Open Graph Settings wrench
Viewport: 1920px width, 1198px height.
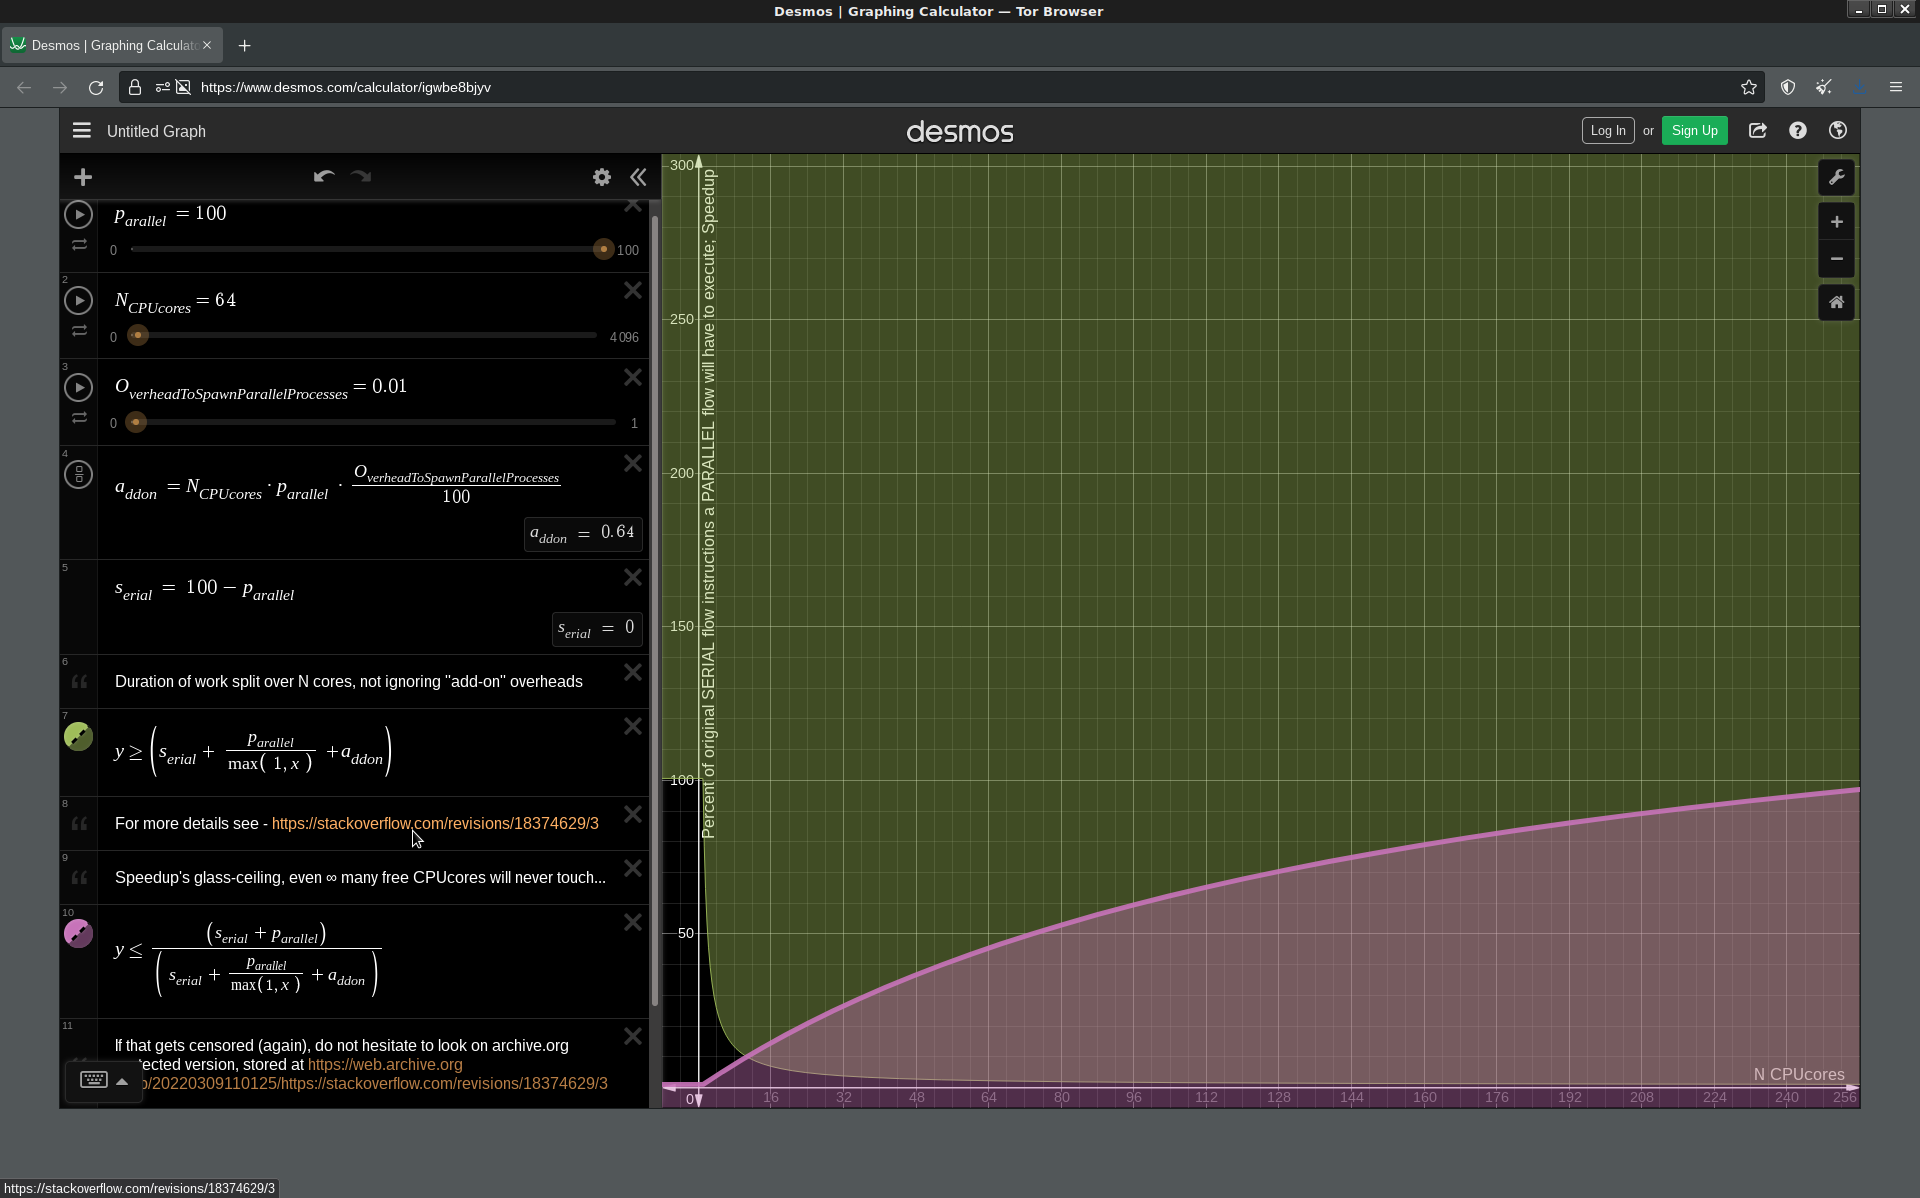tap(1837, 178)
